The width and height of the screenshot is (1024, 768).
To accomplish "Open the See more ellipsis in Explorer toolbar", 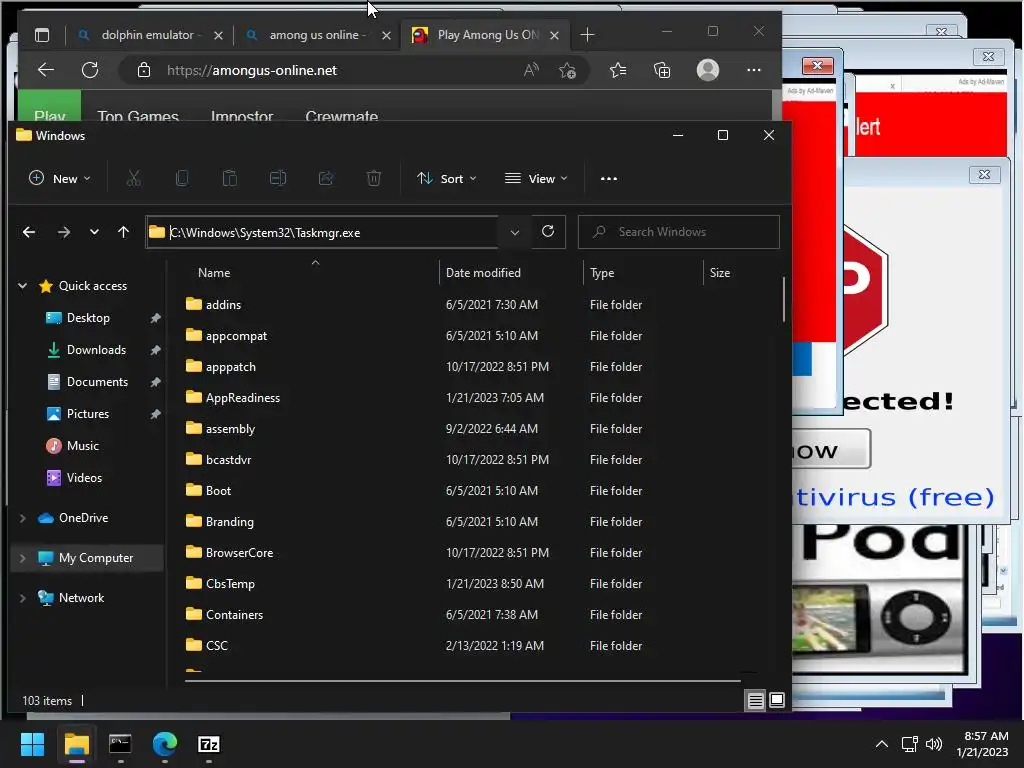I will point(609,178).
